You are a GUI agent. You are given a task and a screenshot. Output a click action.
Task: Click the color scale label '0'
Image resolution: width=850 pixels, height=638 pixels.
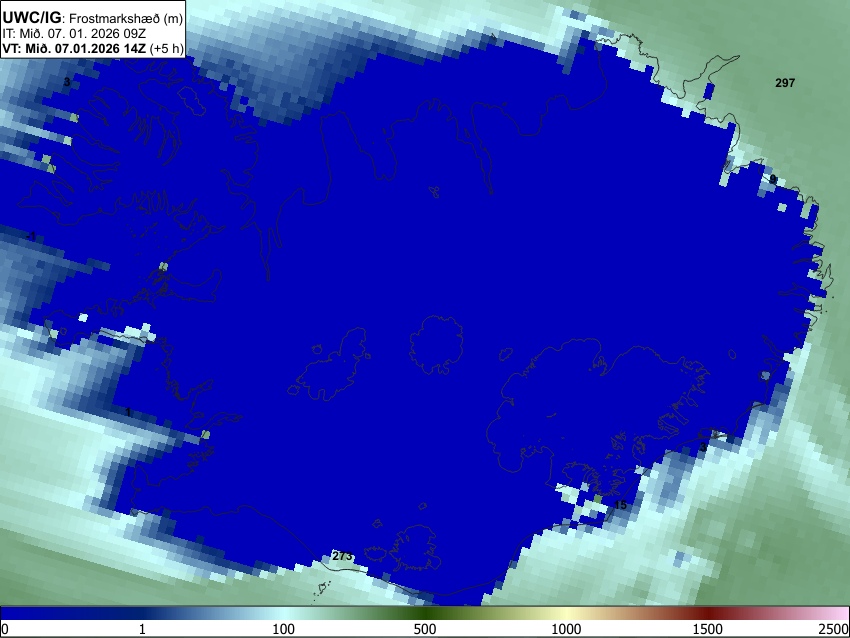tap(5, 629)
